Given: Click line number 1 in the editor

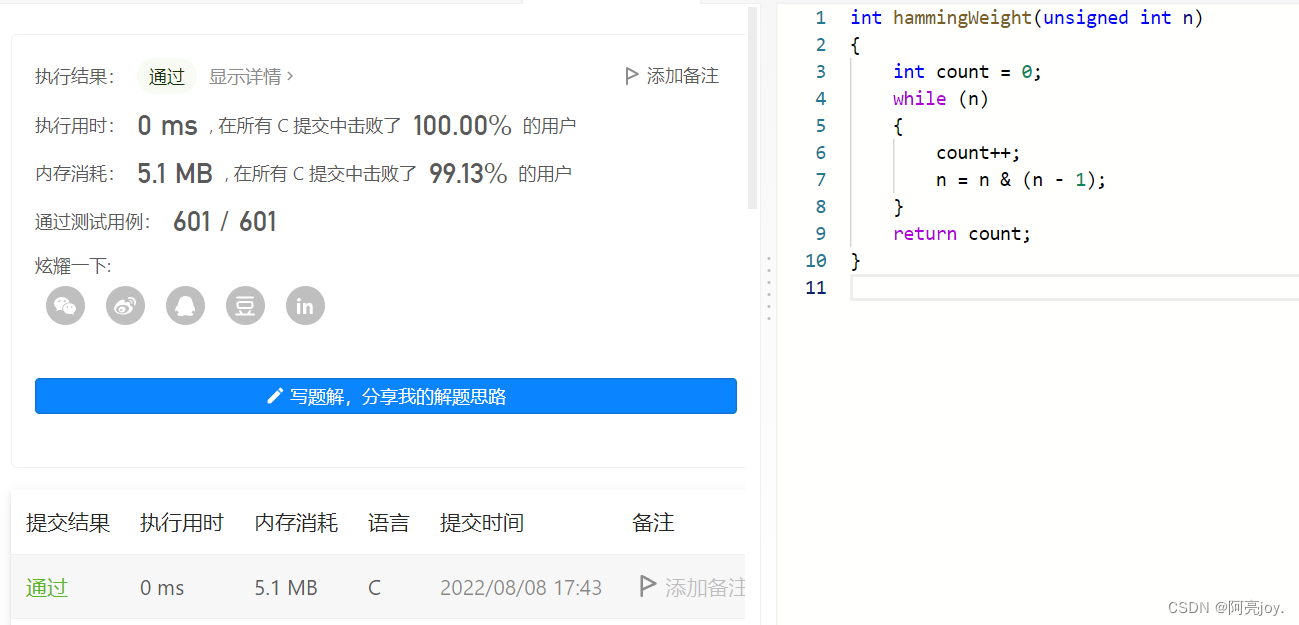Looking at the screenshot, I should 821,17.
